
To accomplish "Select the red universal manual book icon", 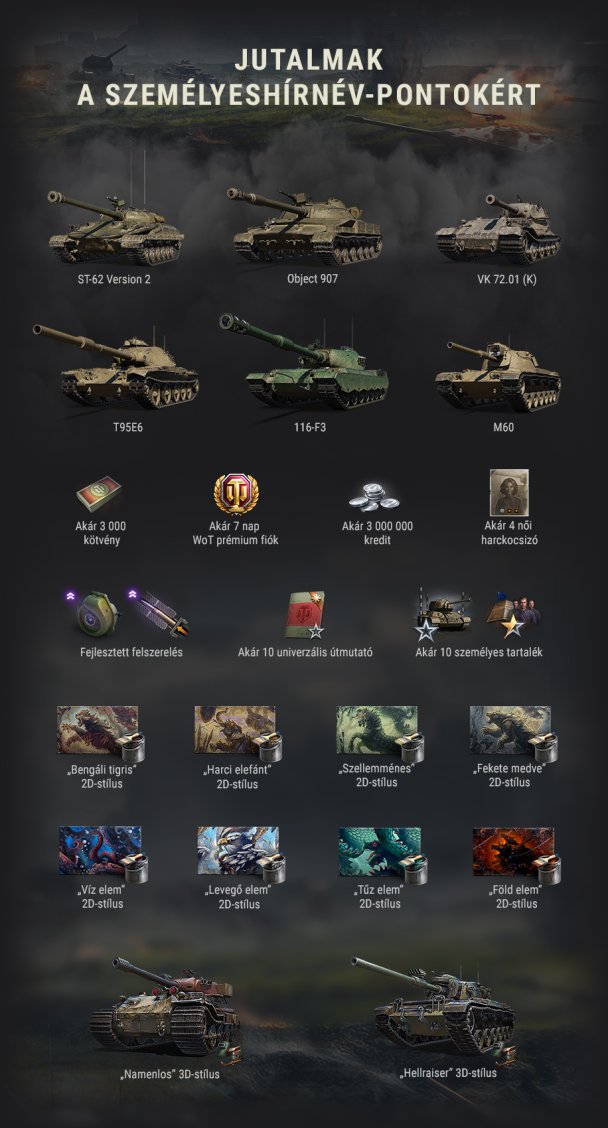I will click(x=305, y=615).
